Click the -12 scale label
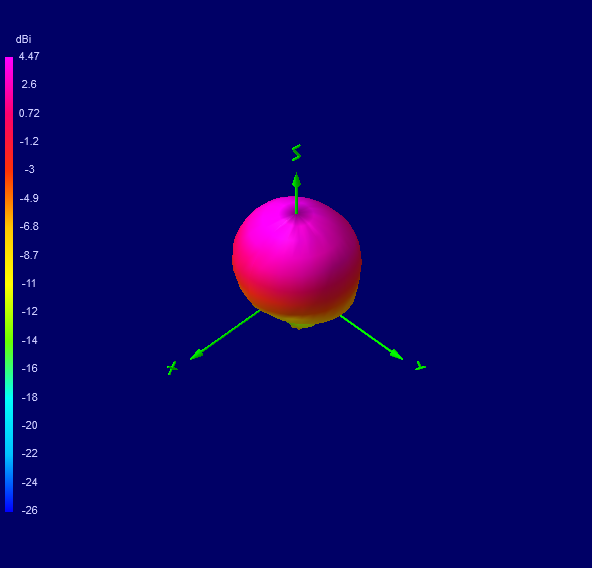 pos(29,311)
